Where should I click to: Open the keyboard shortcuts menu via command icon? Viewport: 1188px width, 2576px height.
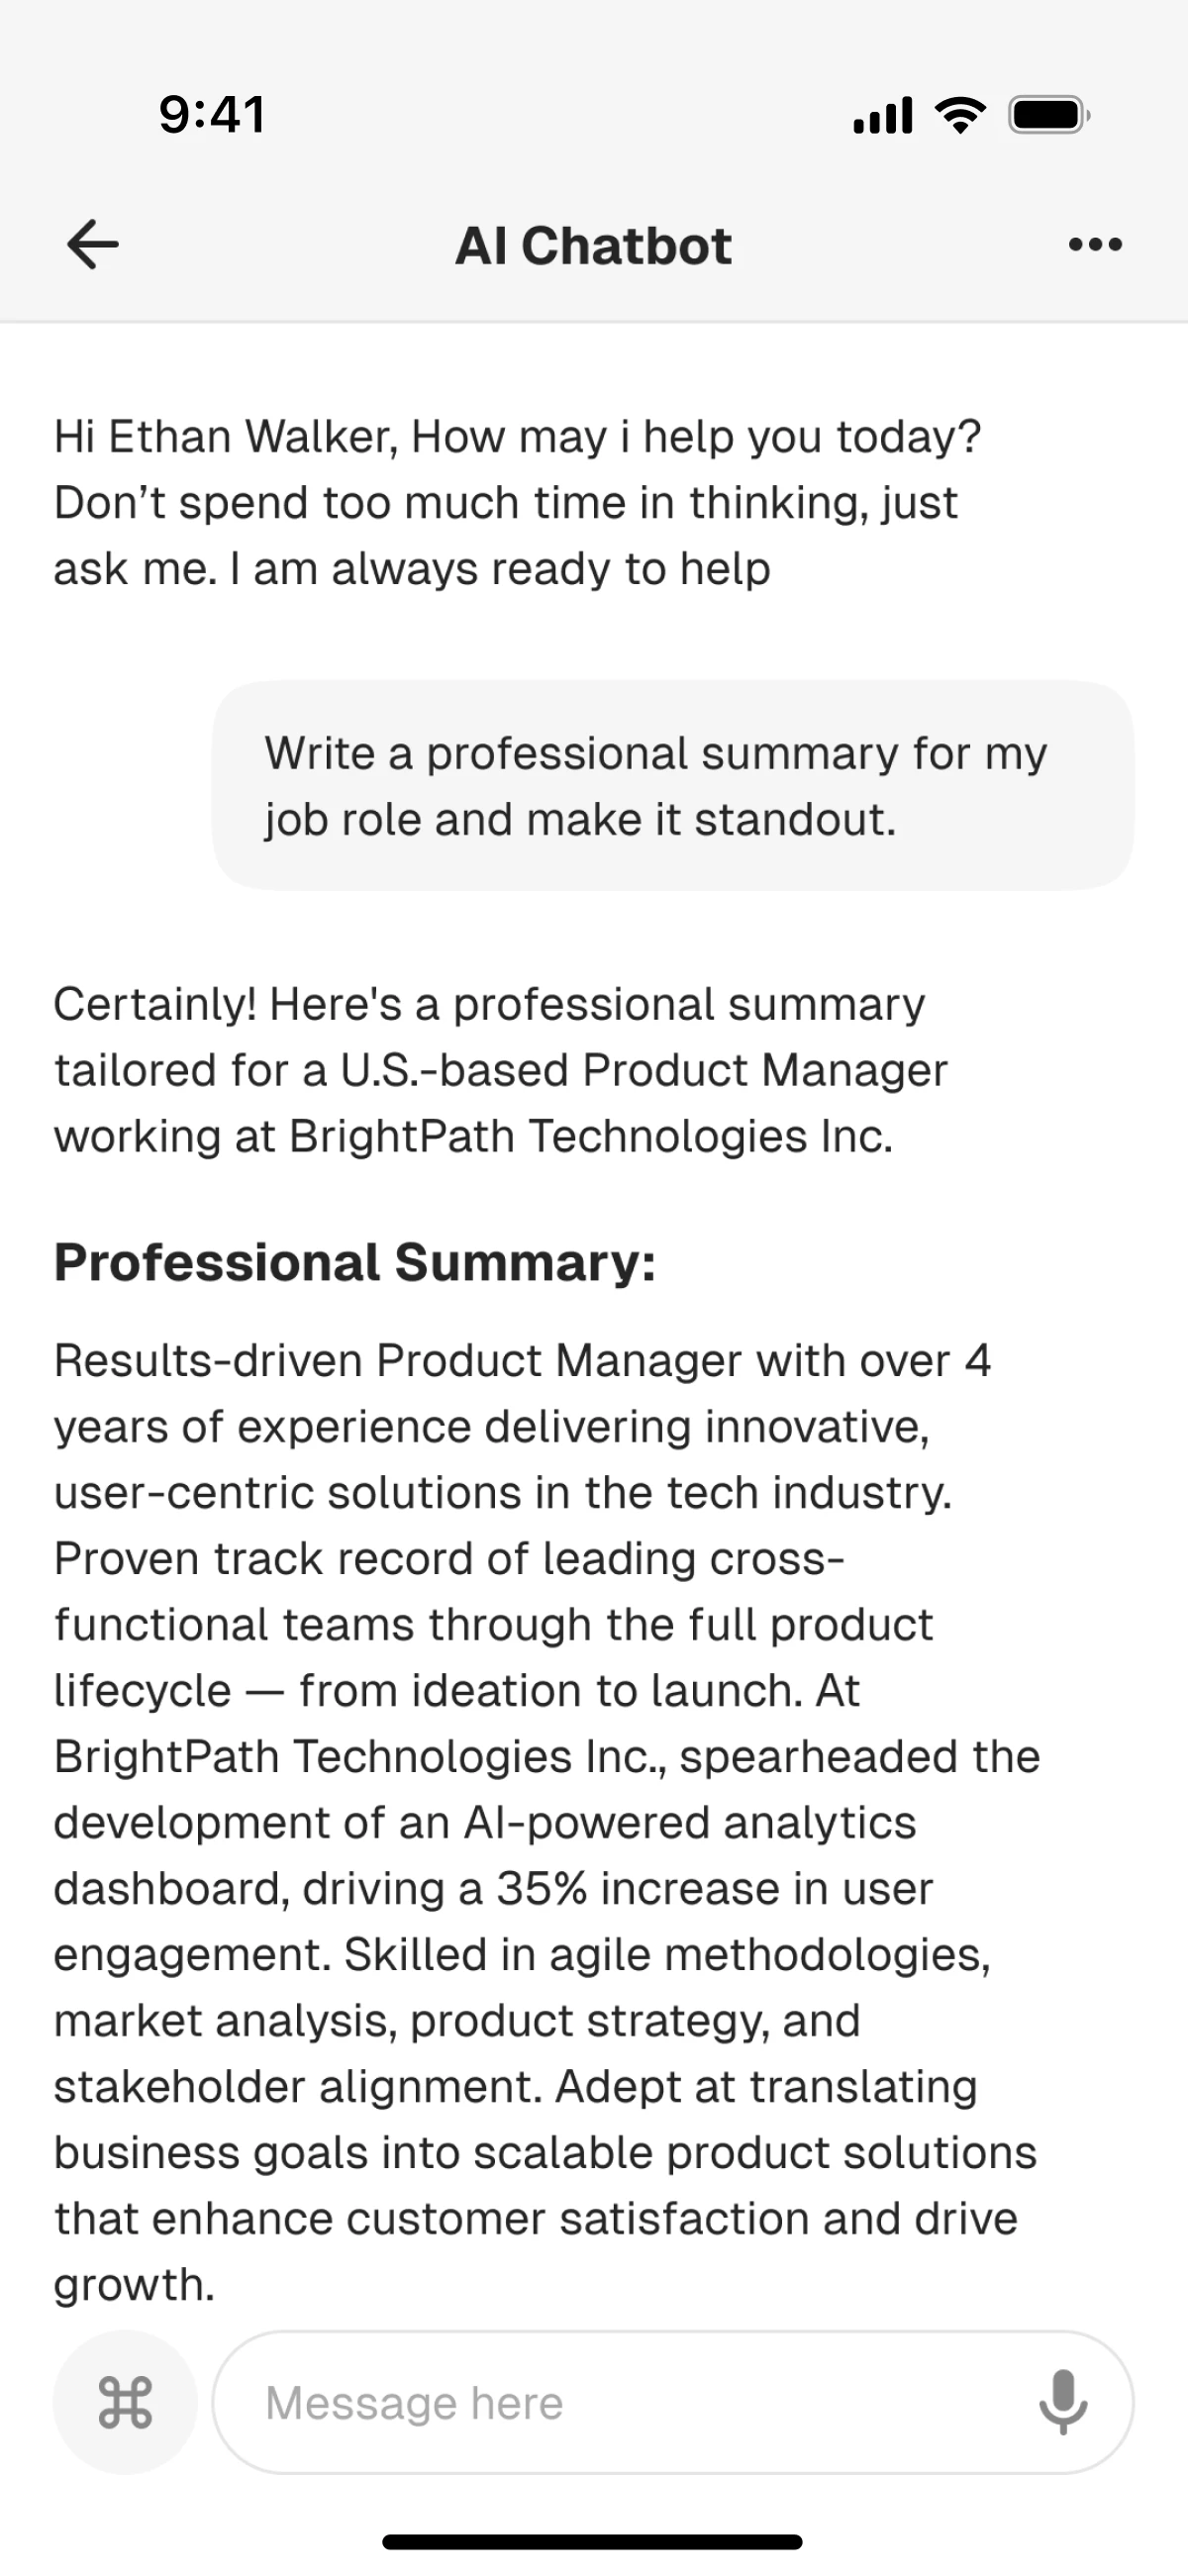(125, 2403)
